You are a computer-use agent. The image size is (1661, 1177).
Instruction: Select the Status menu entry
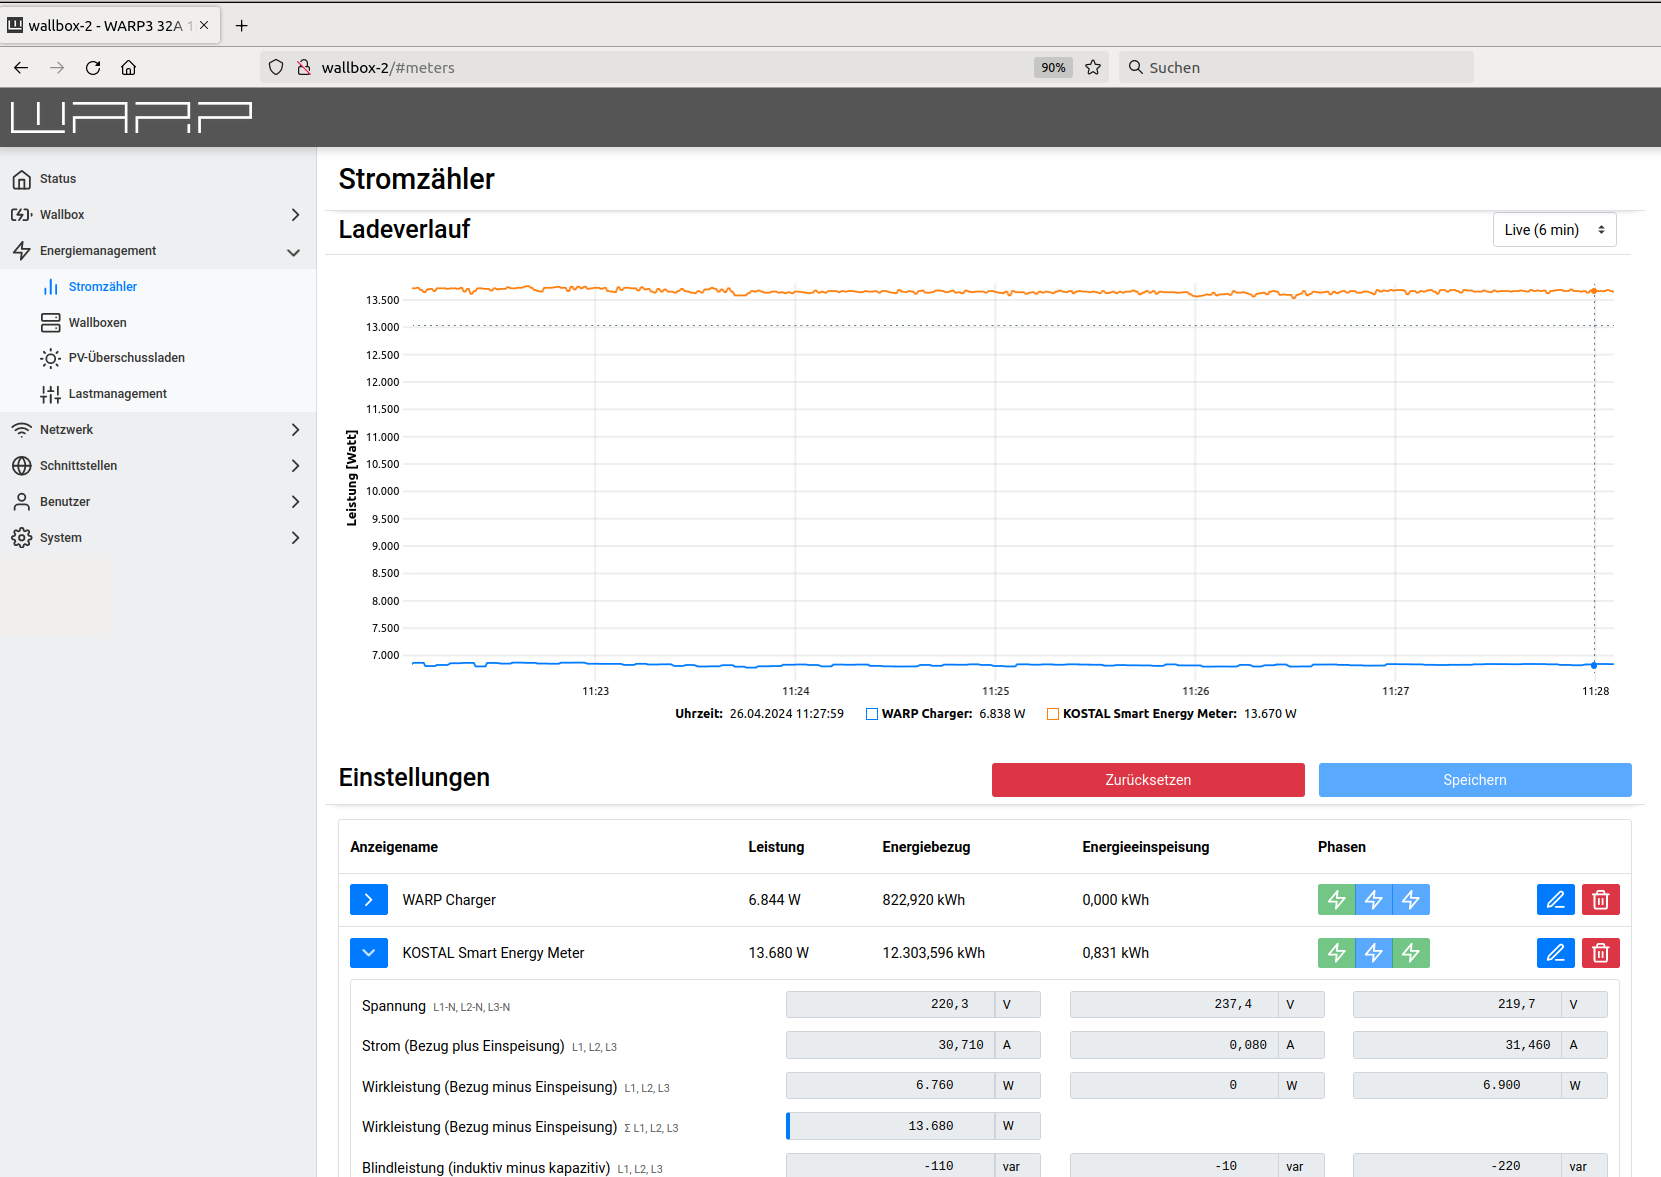158,179
